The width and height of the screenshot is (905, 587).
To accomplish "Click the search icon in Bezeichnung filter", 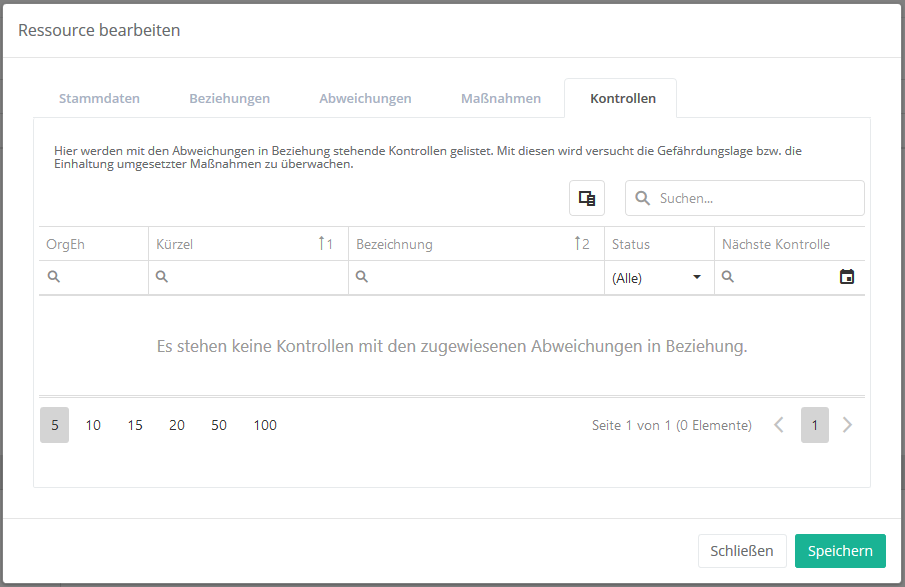I will click(364, 278).
